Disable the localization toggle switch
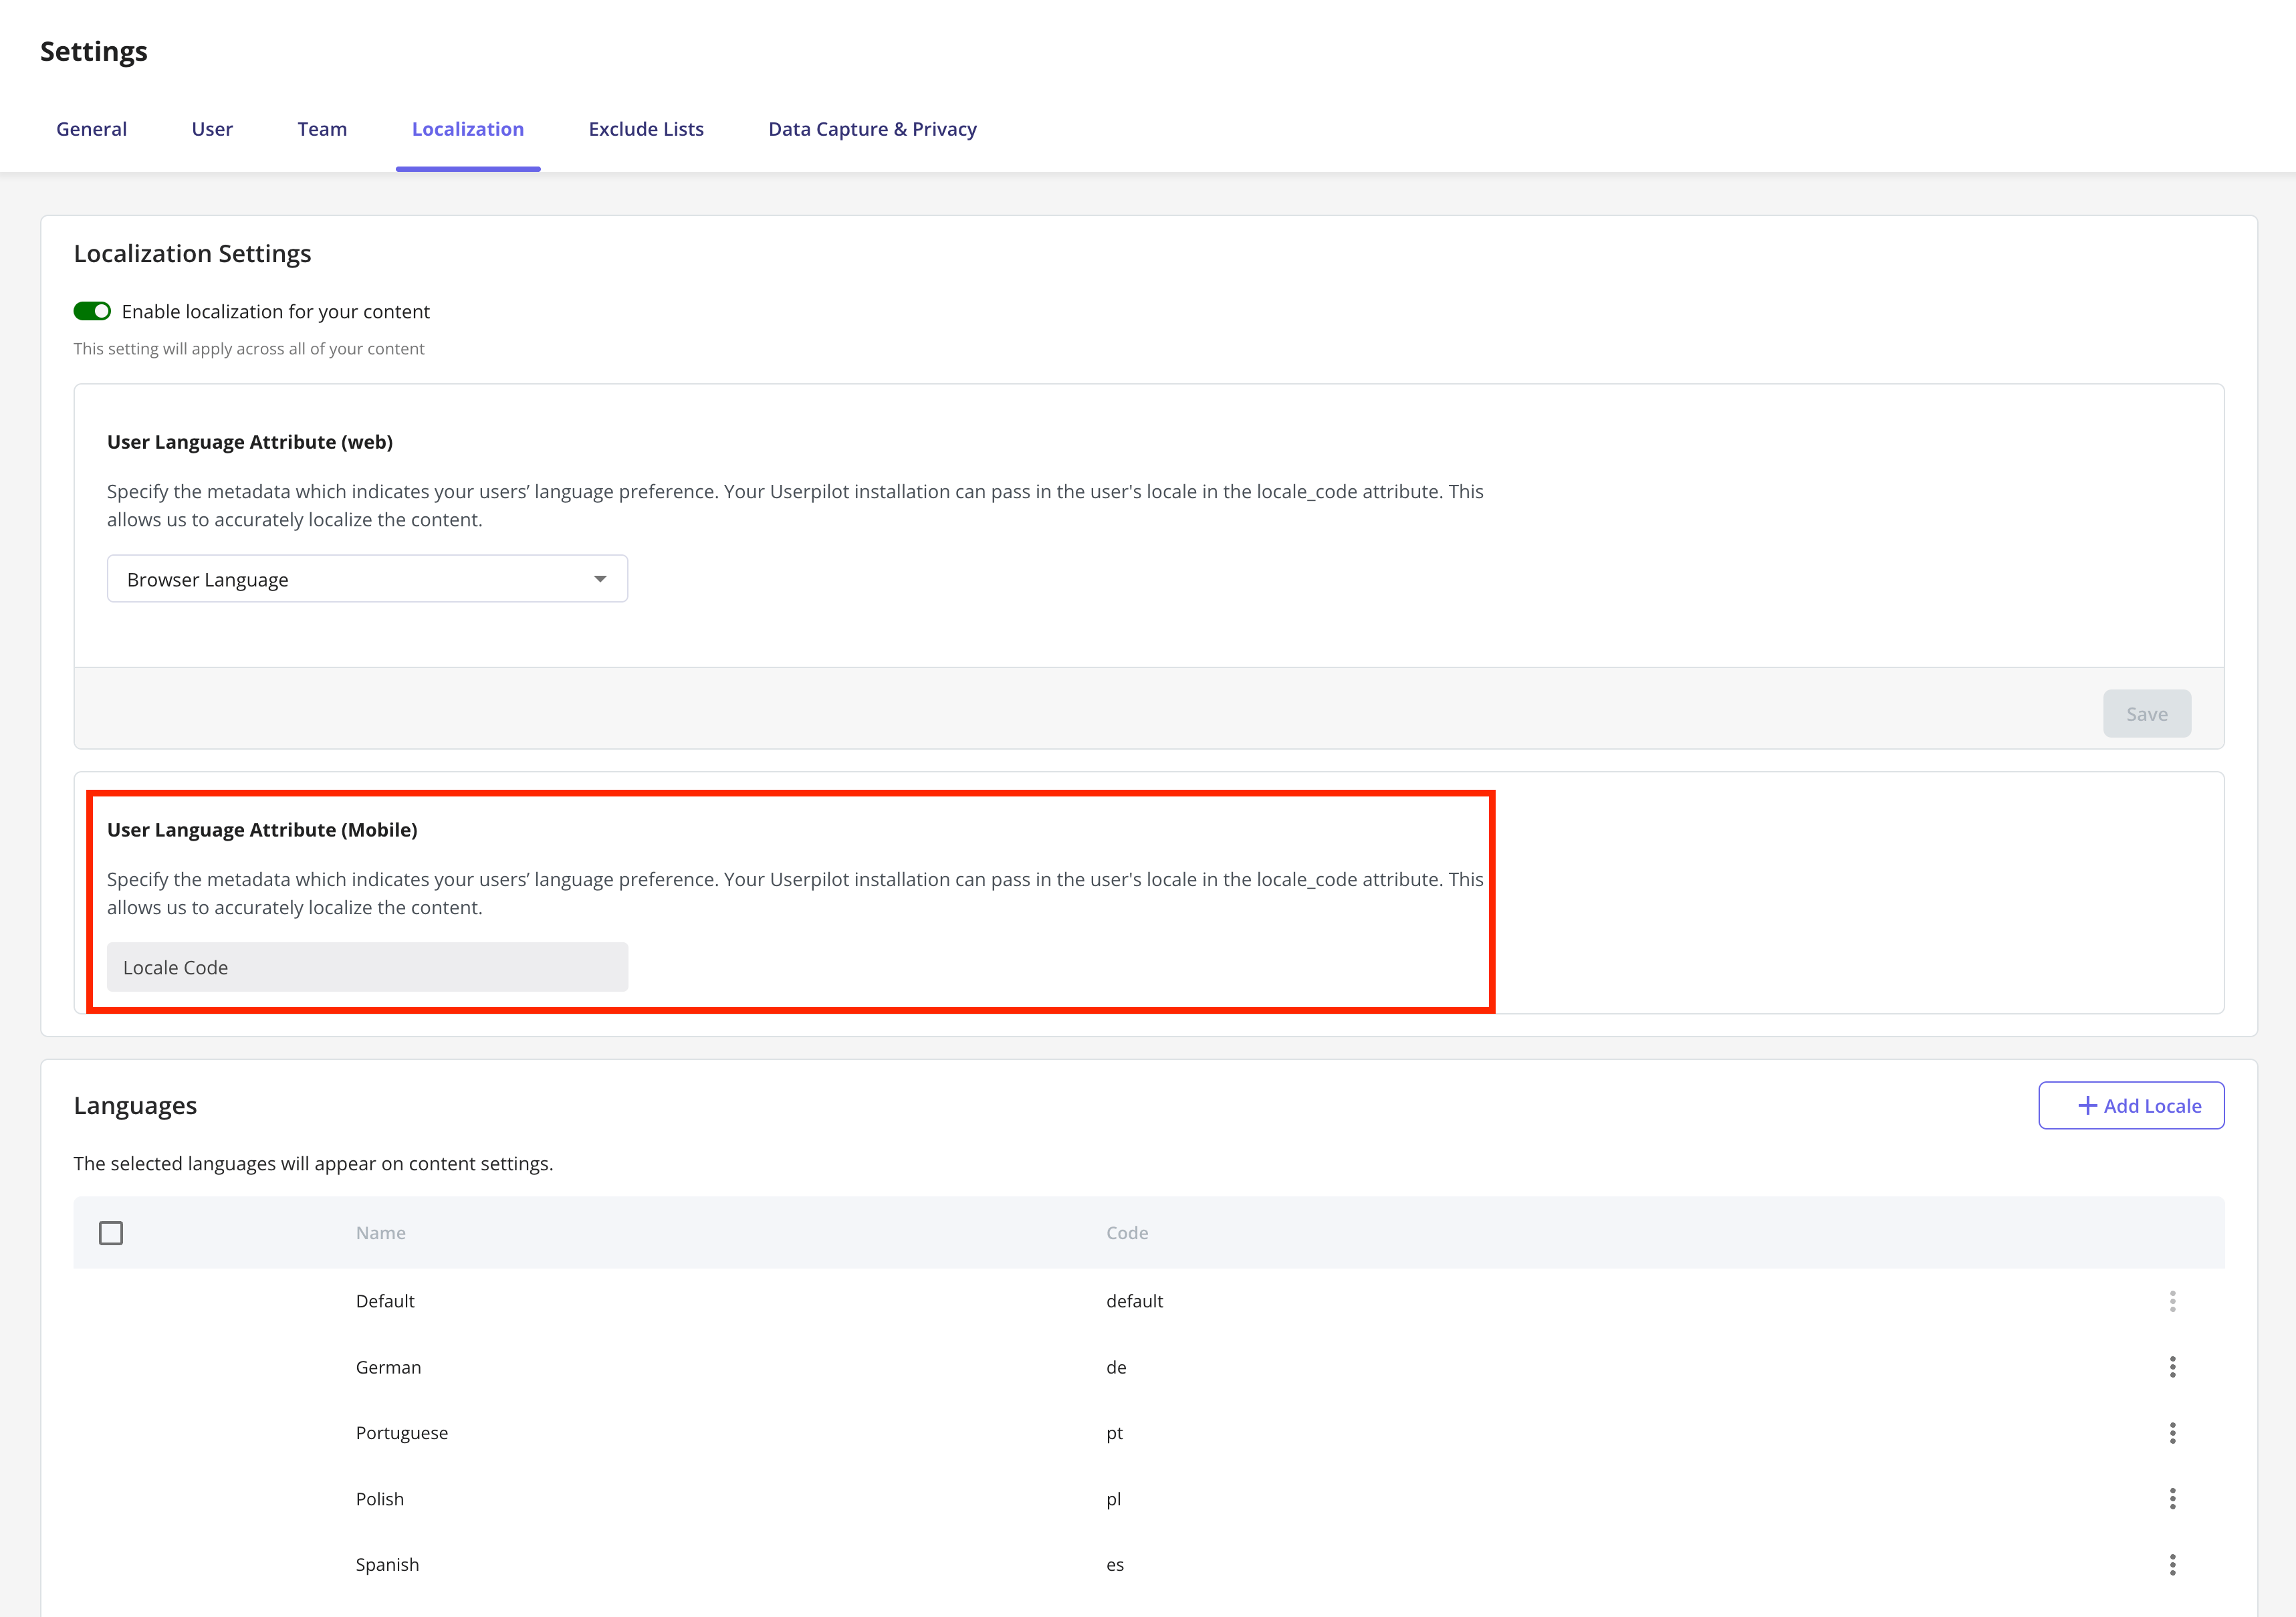Screen dimensions: 2296x1617 coord(92,311)
